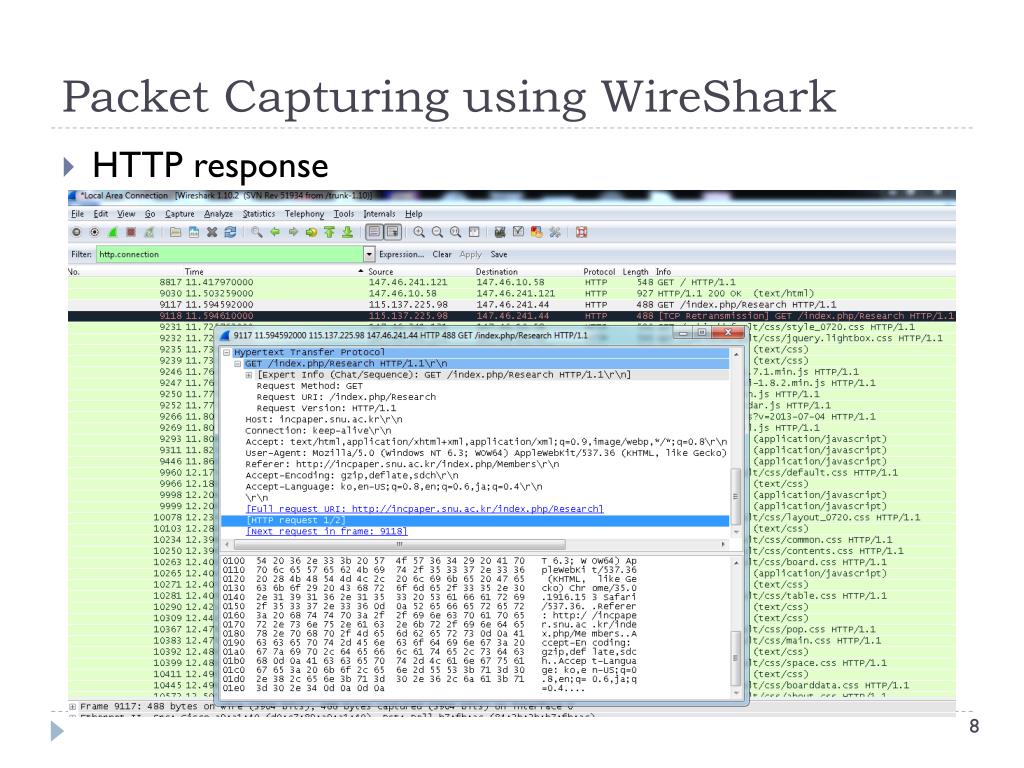Expand the Expert Info (Chat/Sequence) node
1024x768 pixels.
click(249, 375)
